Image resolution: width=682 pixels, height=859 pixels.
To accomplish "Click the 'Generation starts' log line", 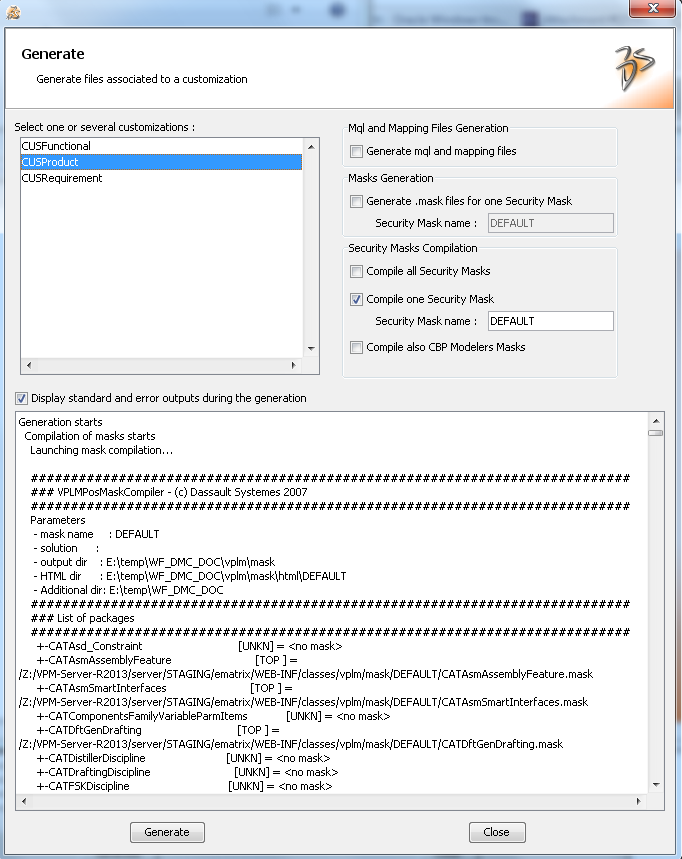I will (60, 422).
